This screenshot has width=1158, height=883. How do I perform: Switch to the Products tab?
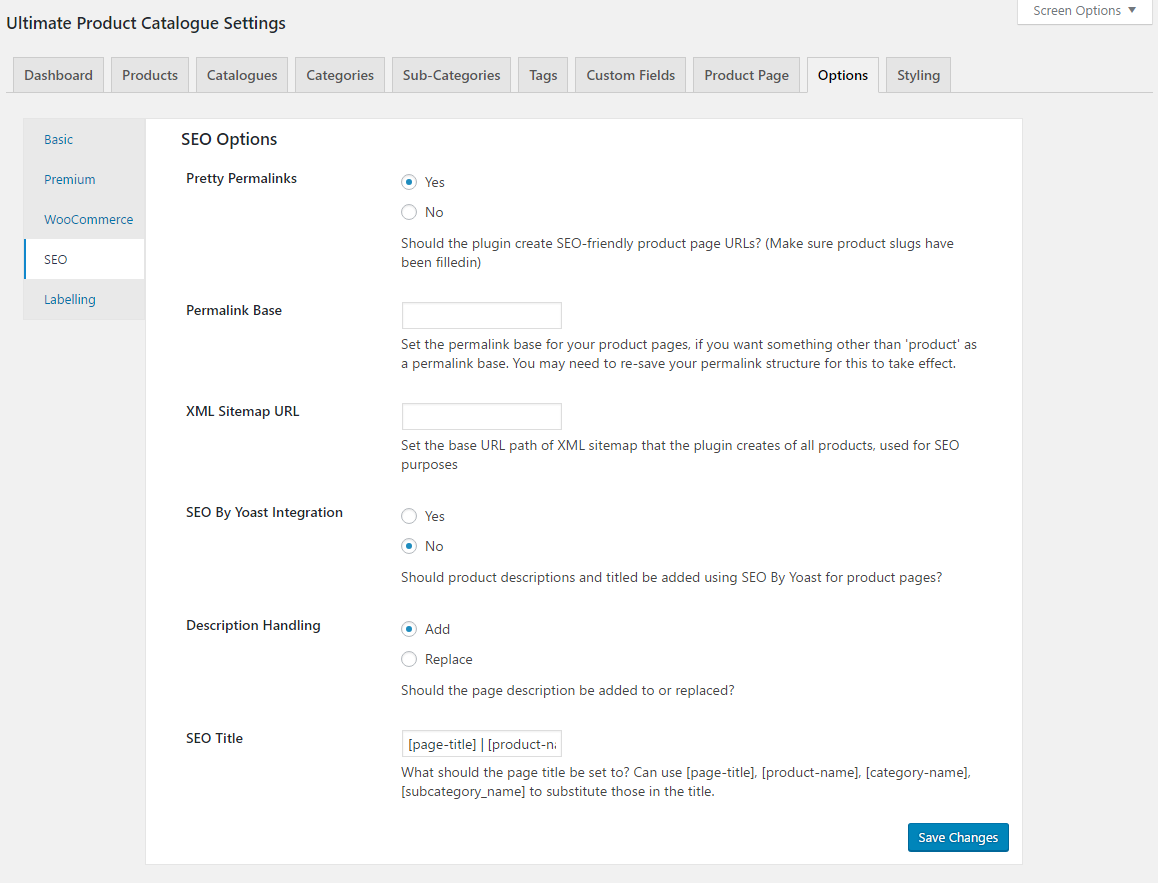pos(150,75)
